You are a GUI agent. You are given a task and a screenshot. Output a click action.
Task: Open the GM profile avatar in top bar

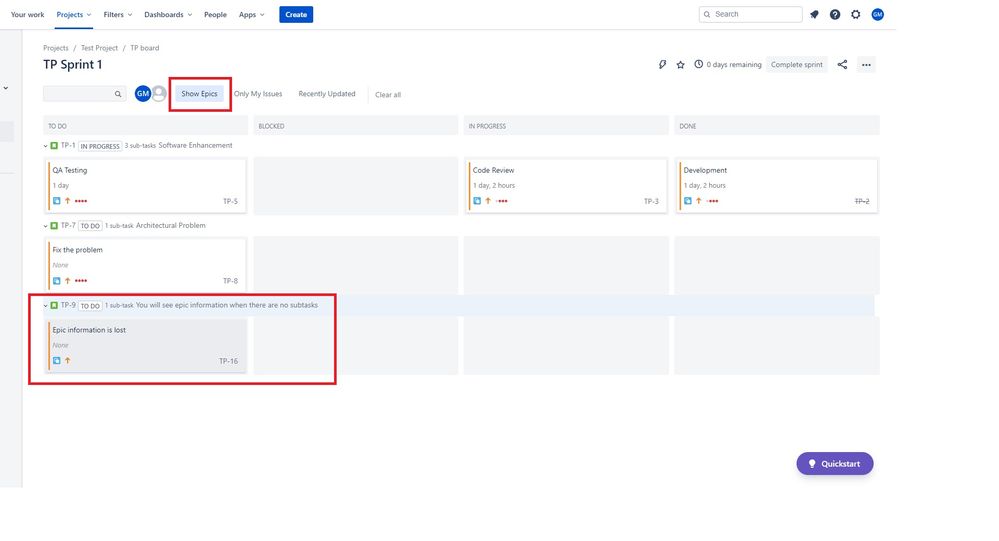(877, 14)
